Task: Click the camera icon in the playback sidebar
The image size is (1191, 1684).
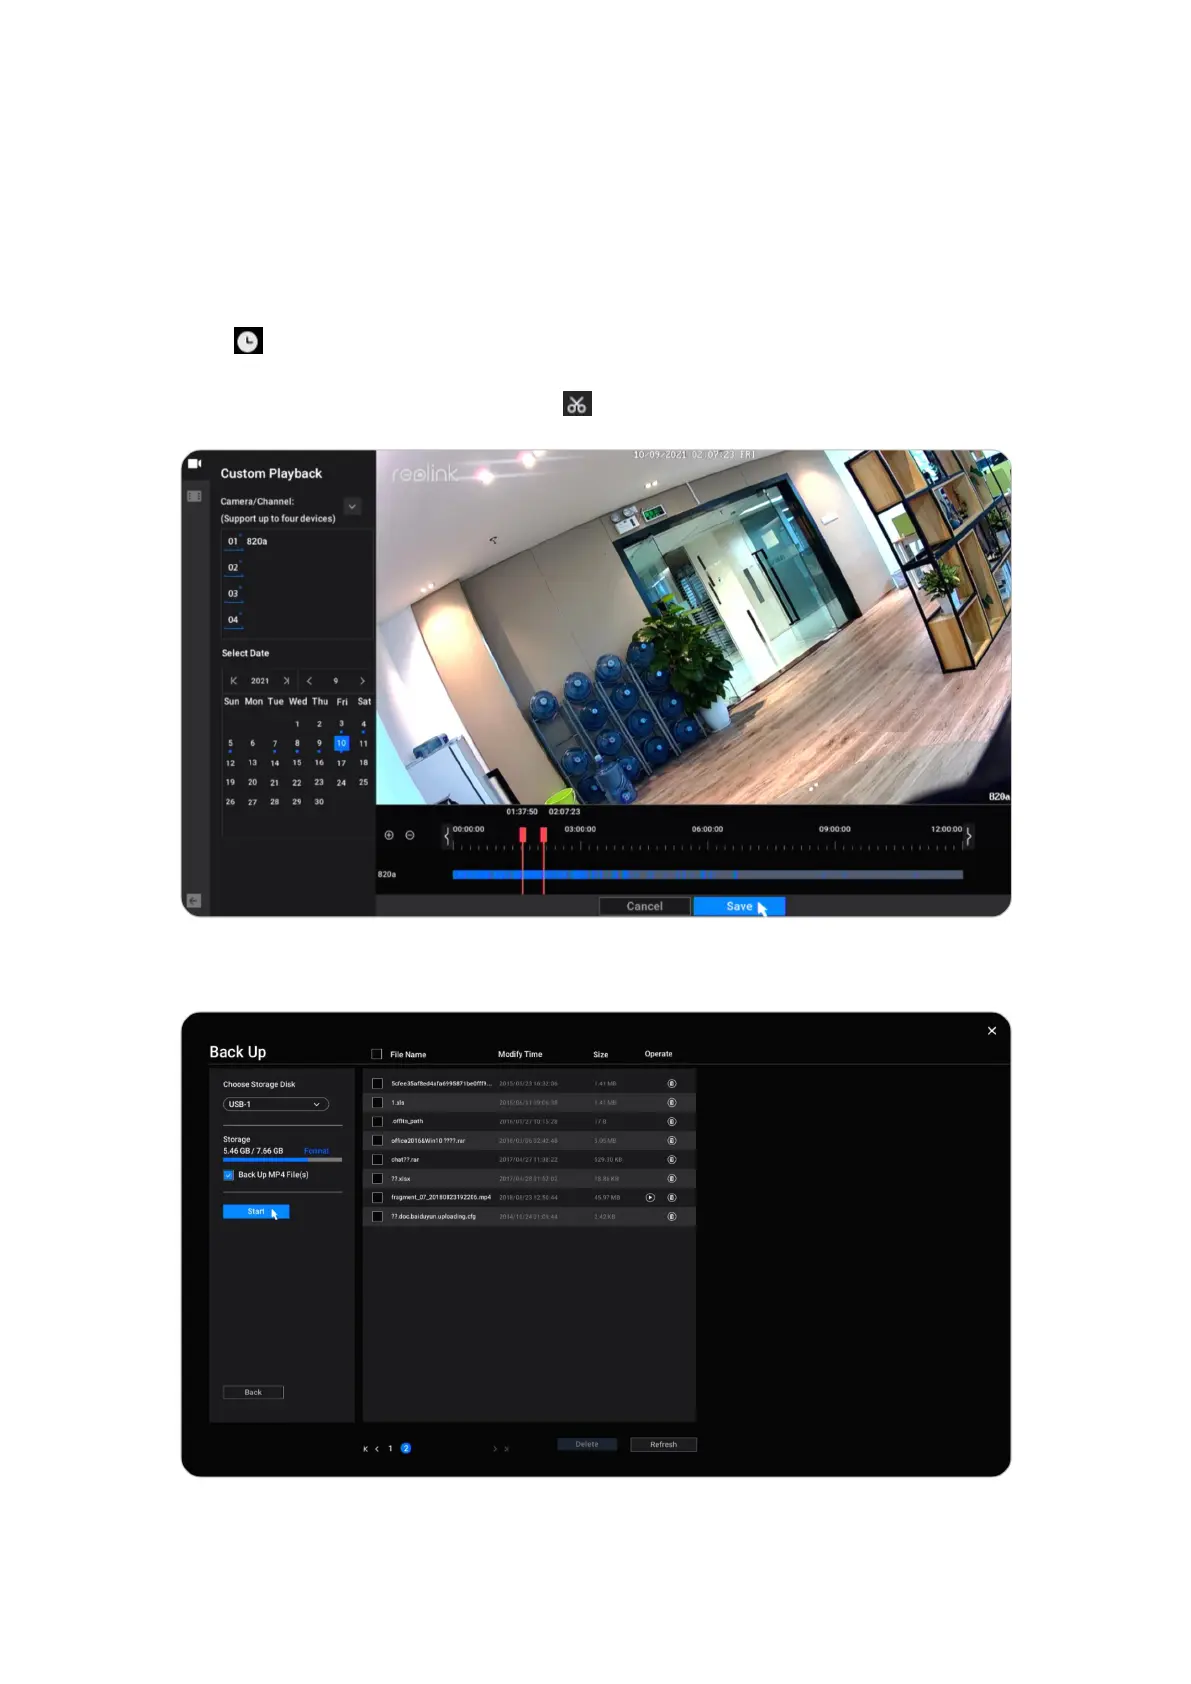Action: point(195,464)
